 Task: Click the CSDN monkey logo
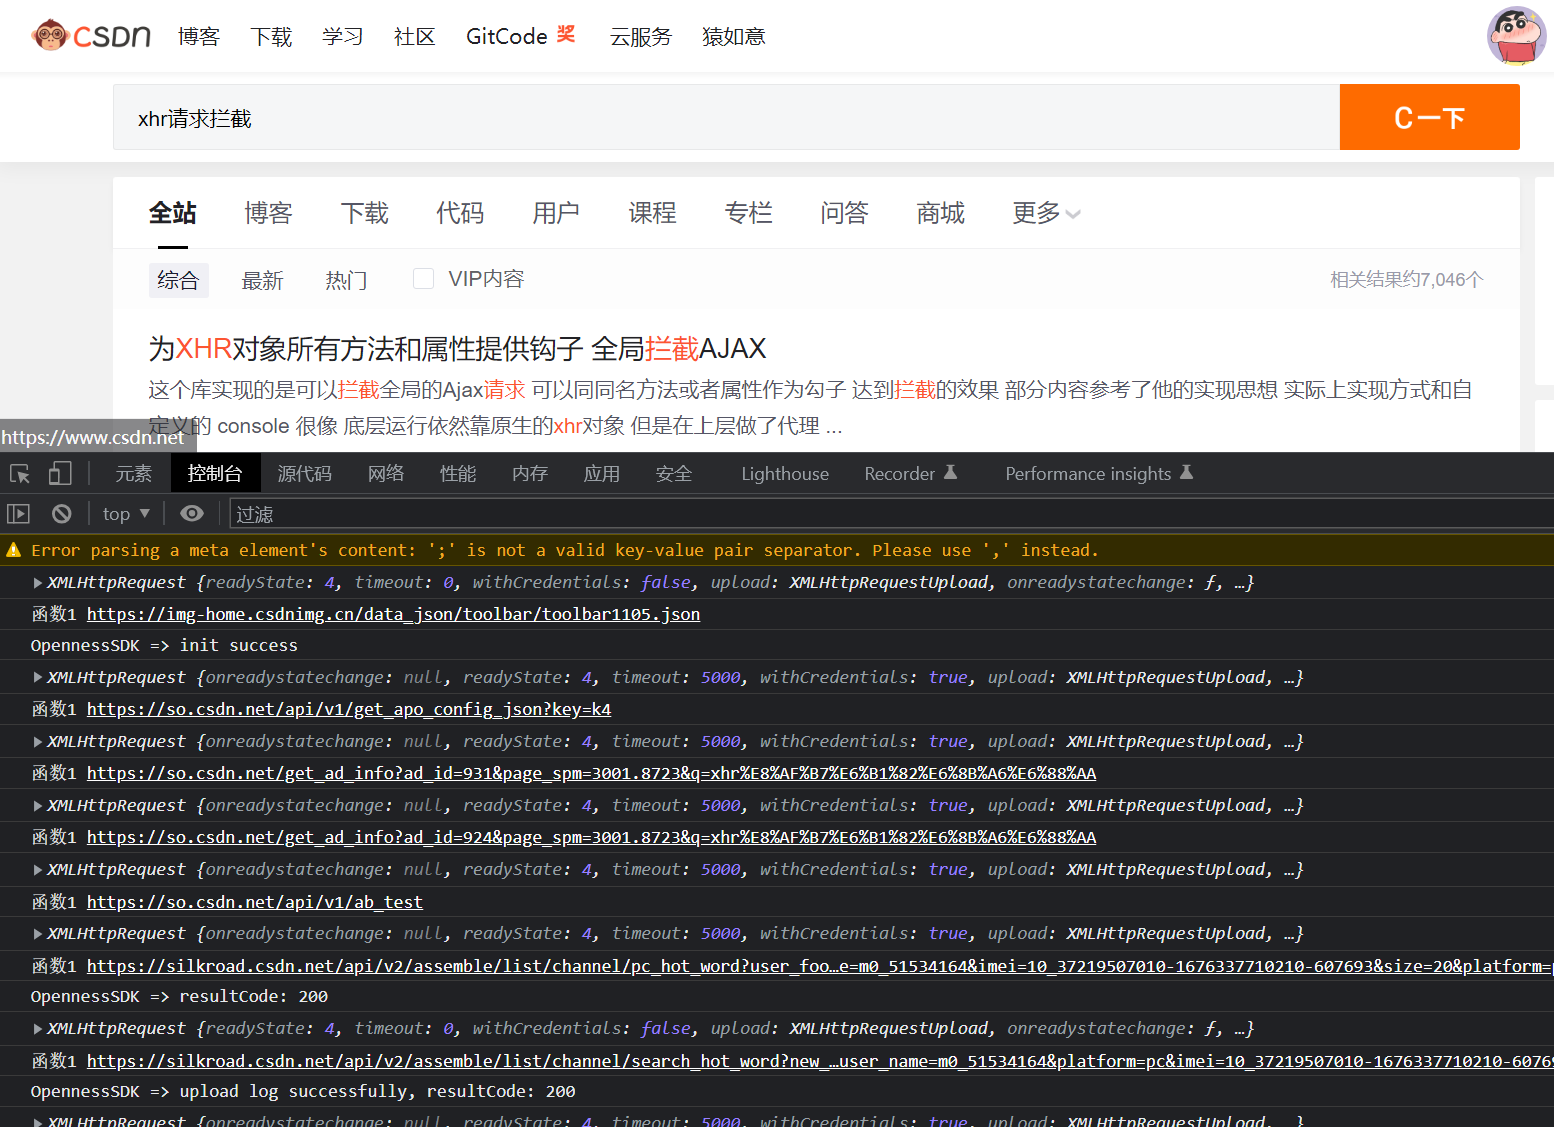point(49,35)
